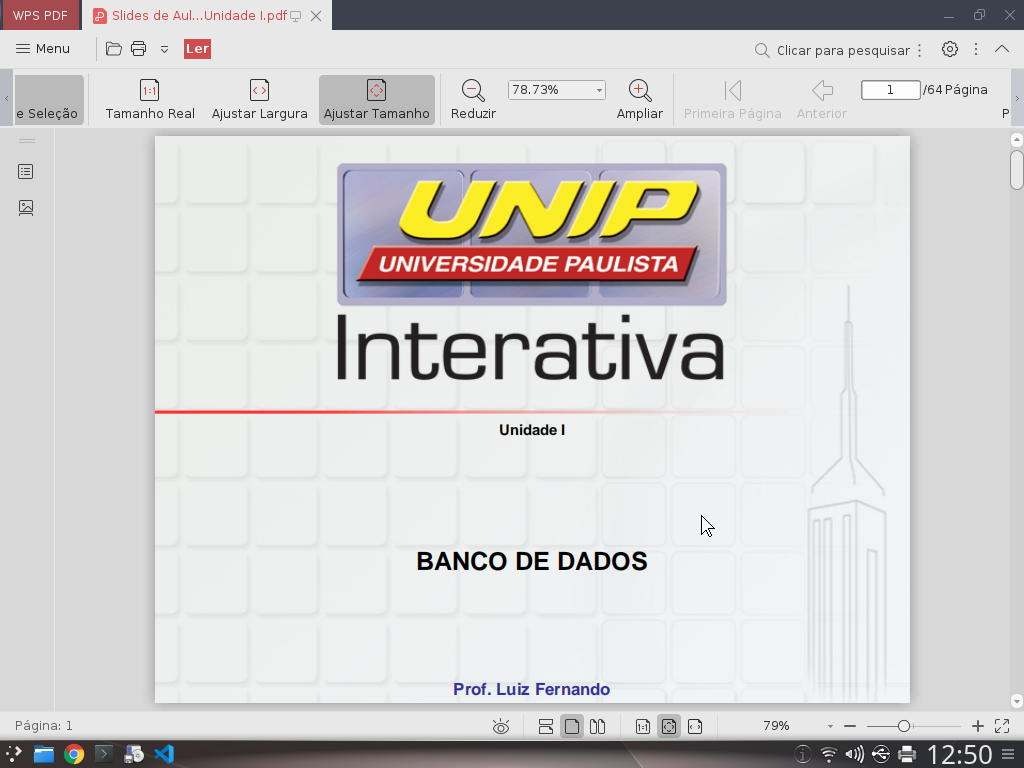
Task: Collapse the ribbon with the up chevron
Action: [x=1002, y=49]
